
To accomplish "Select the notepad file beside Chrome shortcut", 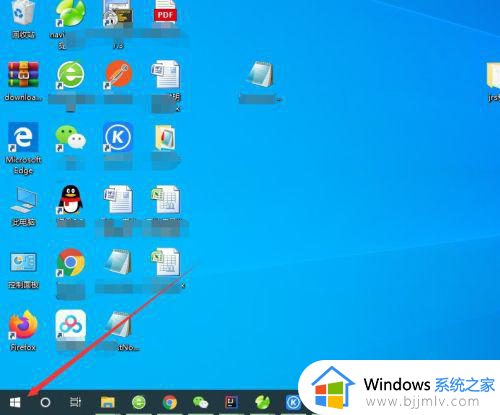I will coord(118,262).
